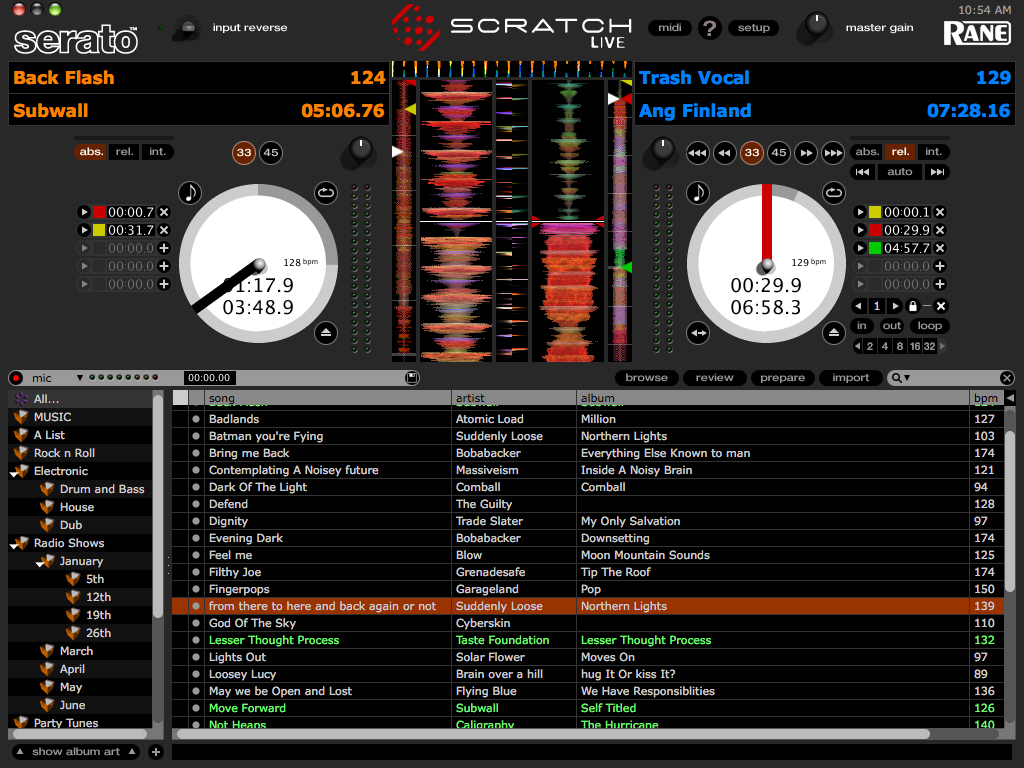Image resolution: width=1024 pixels, height=768 pixels.
Task: Set the loop out point
Action: coord(891,326)
